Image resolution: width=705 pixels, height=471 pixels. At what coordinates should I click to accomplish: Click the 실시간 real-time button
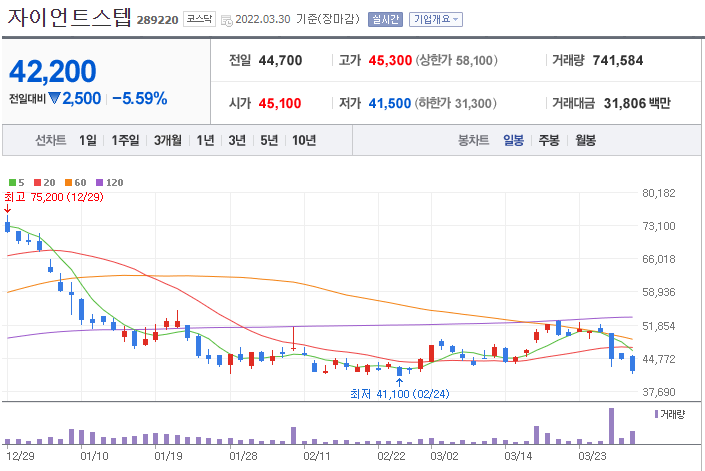click(385, 19)
